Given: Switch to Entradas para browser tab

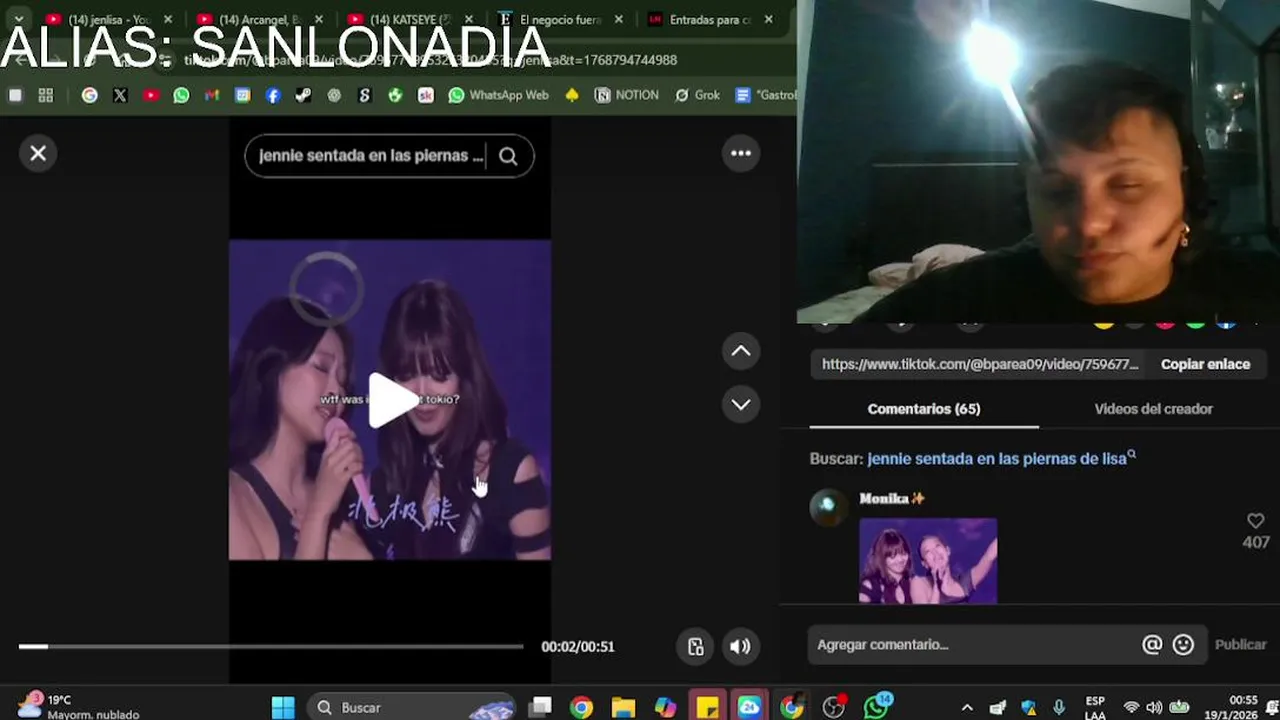Looking at the screenshot, I should tap(700, 19).
